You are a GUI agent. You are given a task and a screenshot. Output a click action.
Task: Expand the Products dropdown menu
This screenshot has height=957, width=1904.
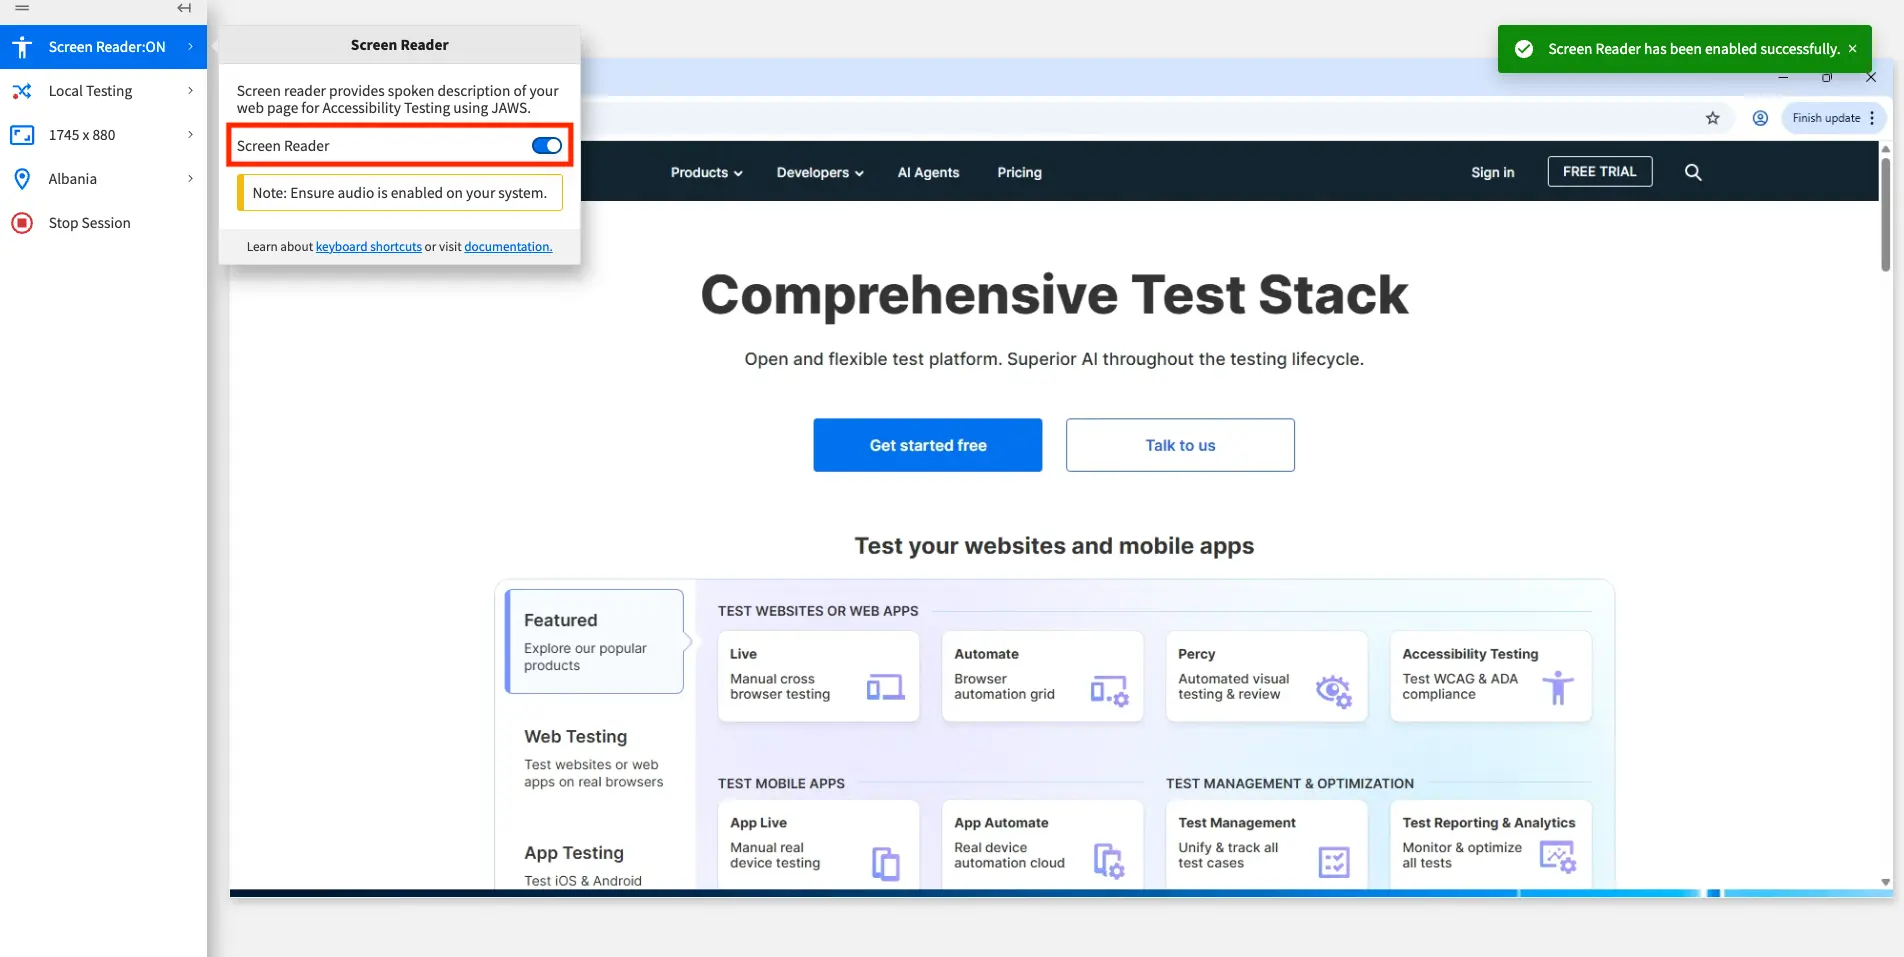point(706,172)
